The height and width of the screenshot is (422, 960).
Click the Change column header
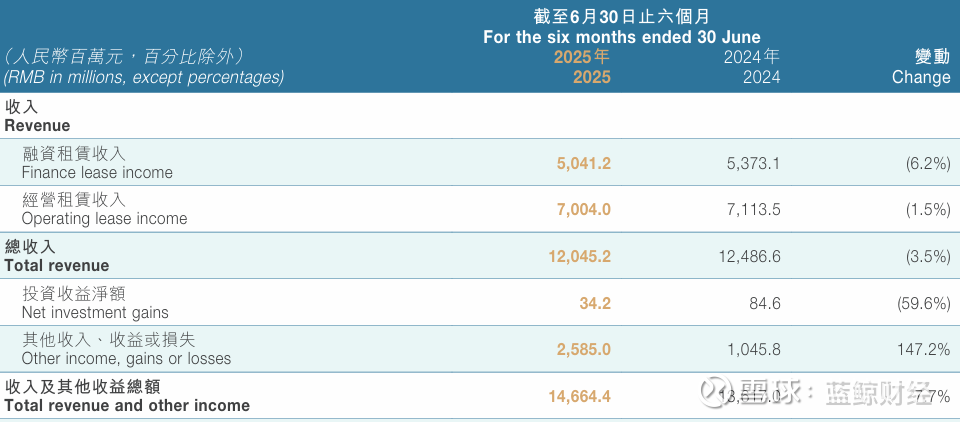(x=922, y=67)
